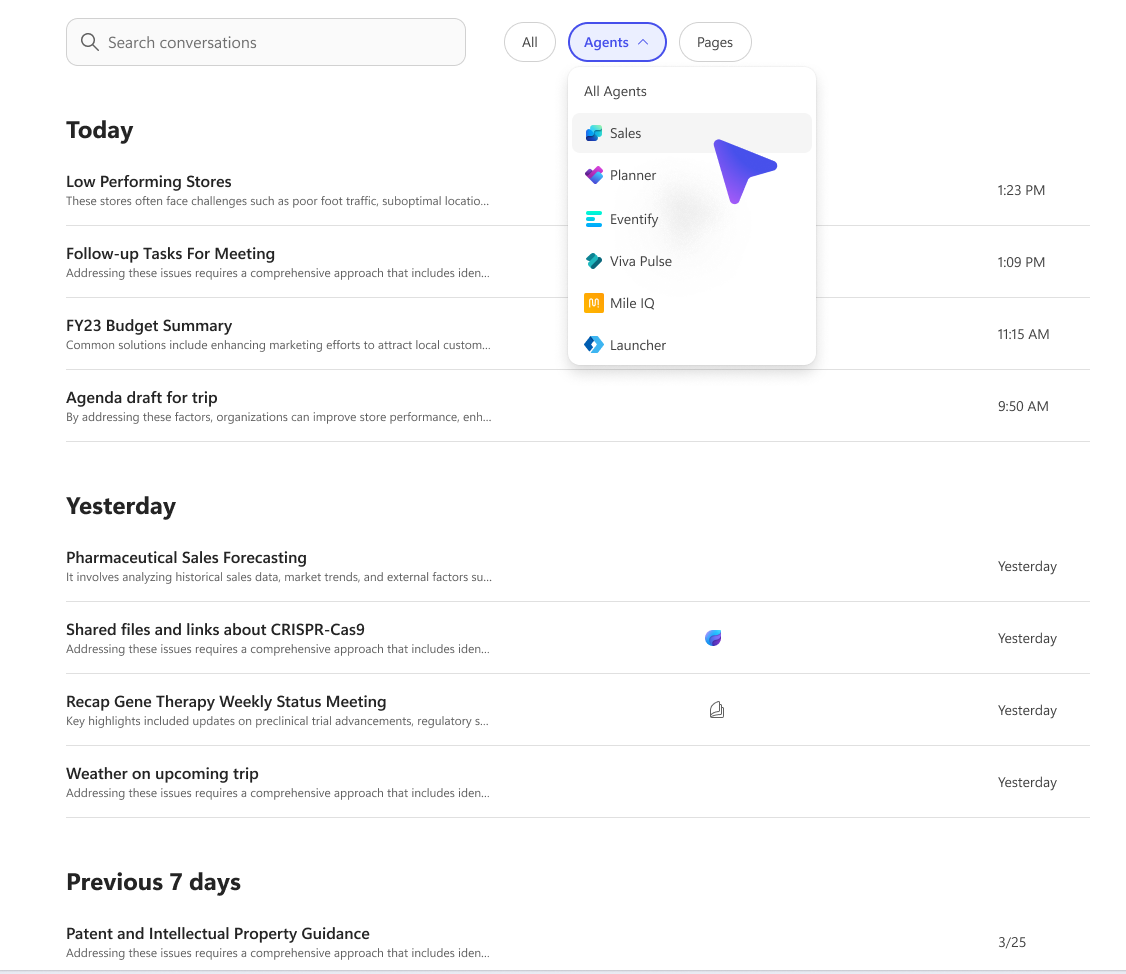Click the Viva Pulse agent icon
This screenshot has width=1126, height=974.
(x=594, y=261)
